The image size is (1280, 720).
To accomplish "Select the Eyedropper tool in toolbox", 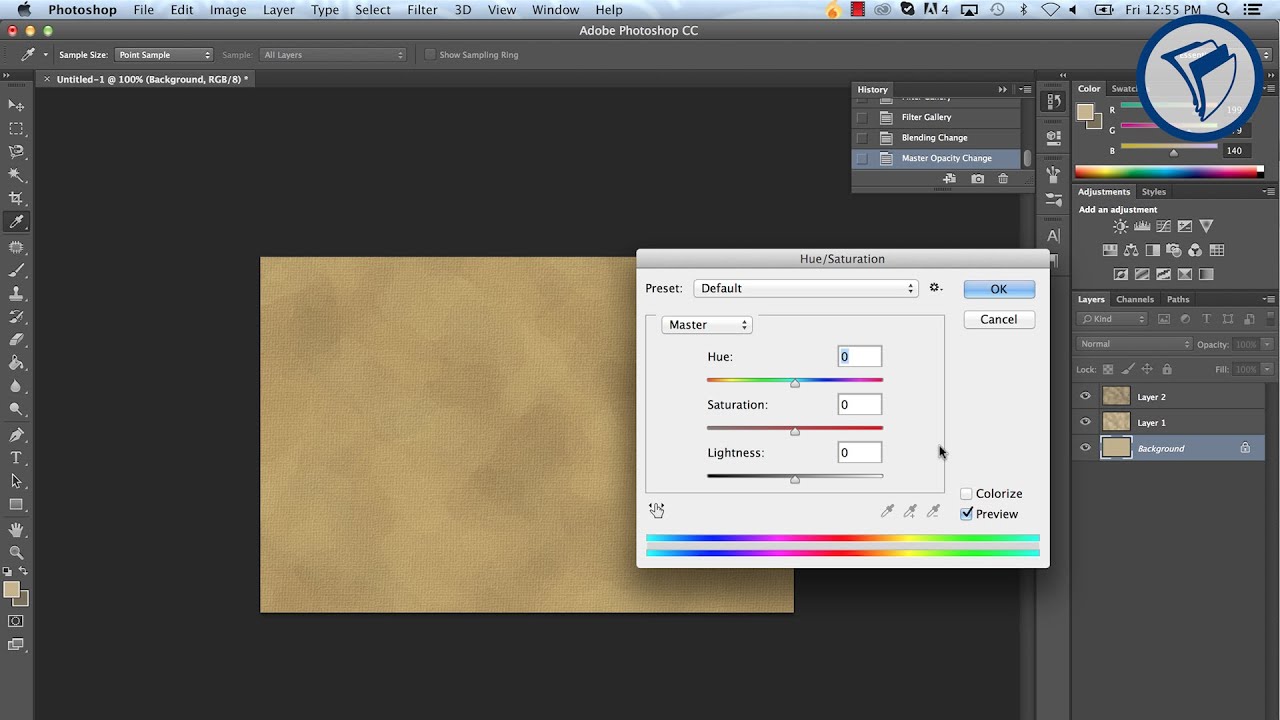I will [16, 223].
